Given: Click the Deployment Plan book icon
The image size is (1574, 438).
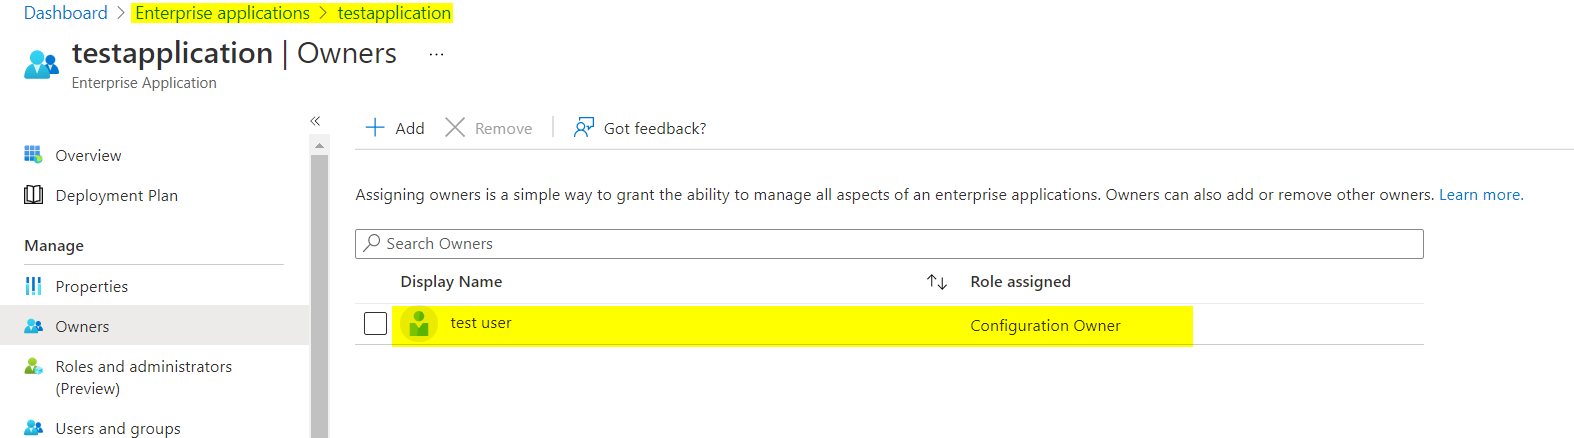Looking at the screenshot, I should (33, 195).
